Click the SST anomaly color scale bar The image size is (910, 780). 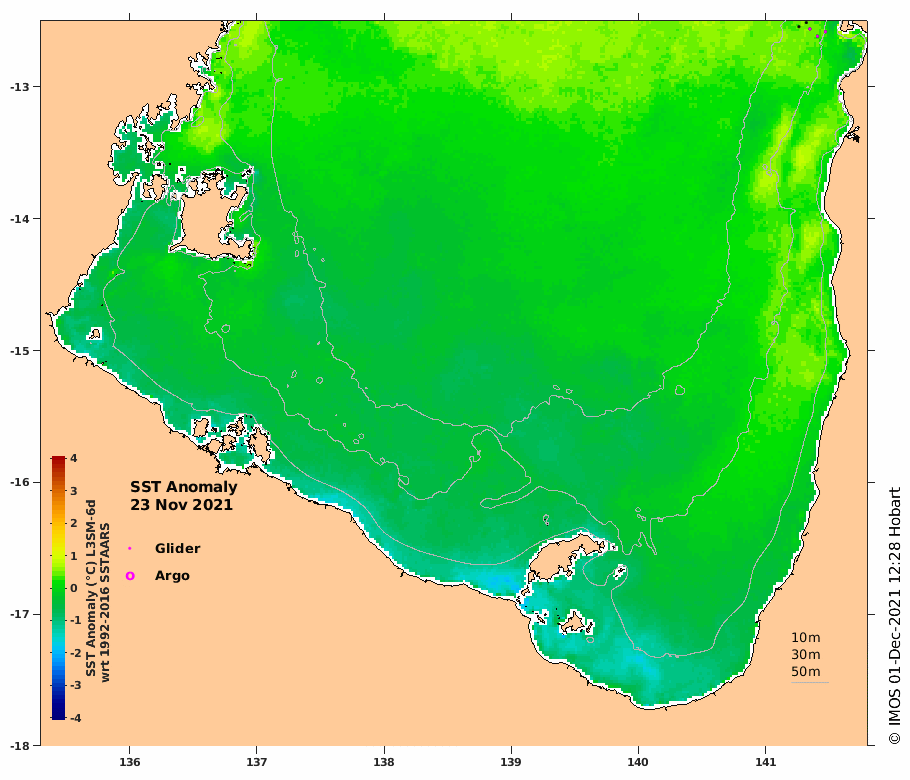[58, 588]
